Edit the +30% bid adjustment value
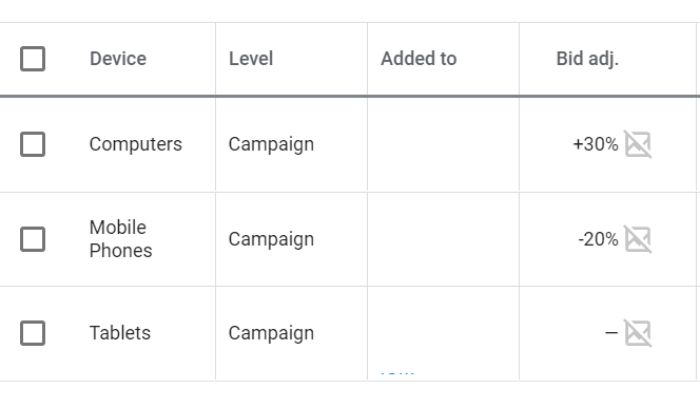The image size is (700, 400). (x=596, y=144)
